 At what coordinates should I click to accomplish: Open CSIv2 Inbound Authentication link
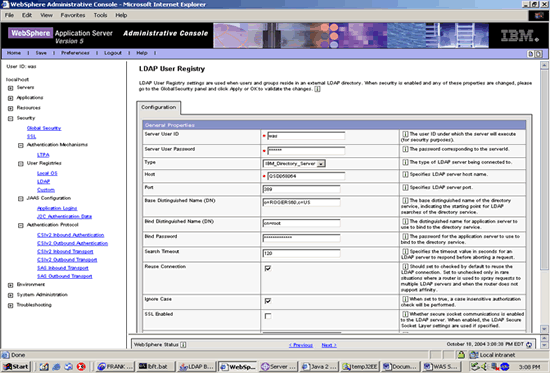(x=71, y=235)
